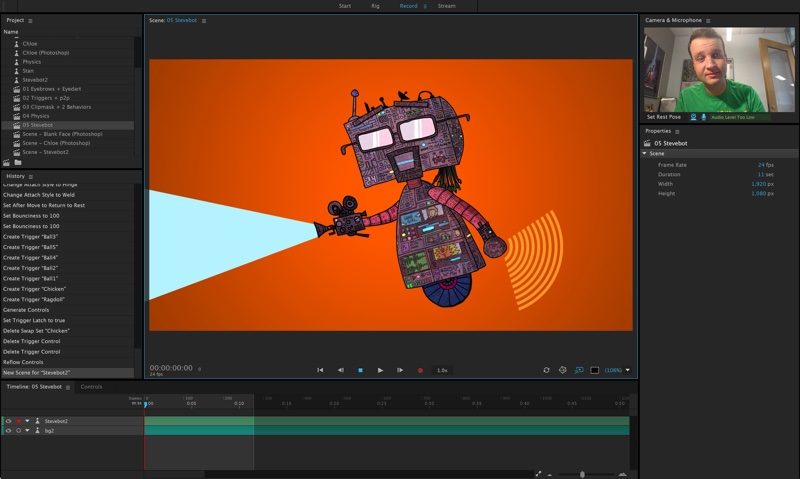Switch to the Controls tab

91,386
